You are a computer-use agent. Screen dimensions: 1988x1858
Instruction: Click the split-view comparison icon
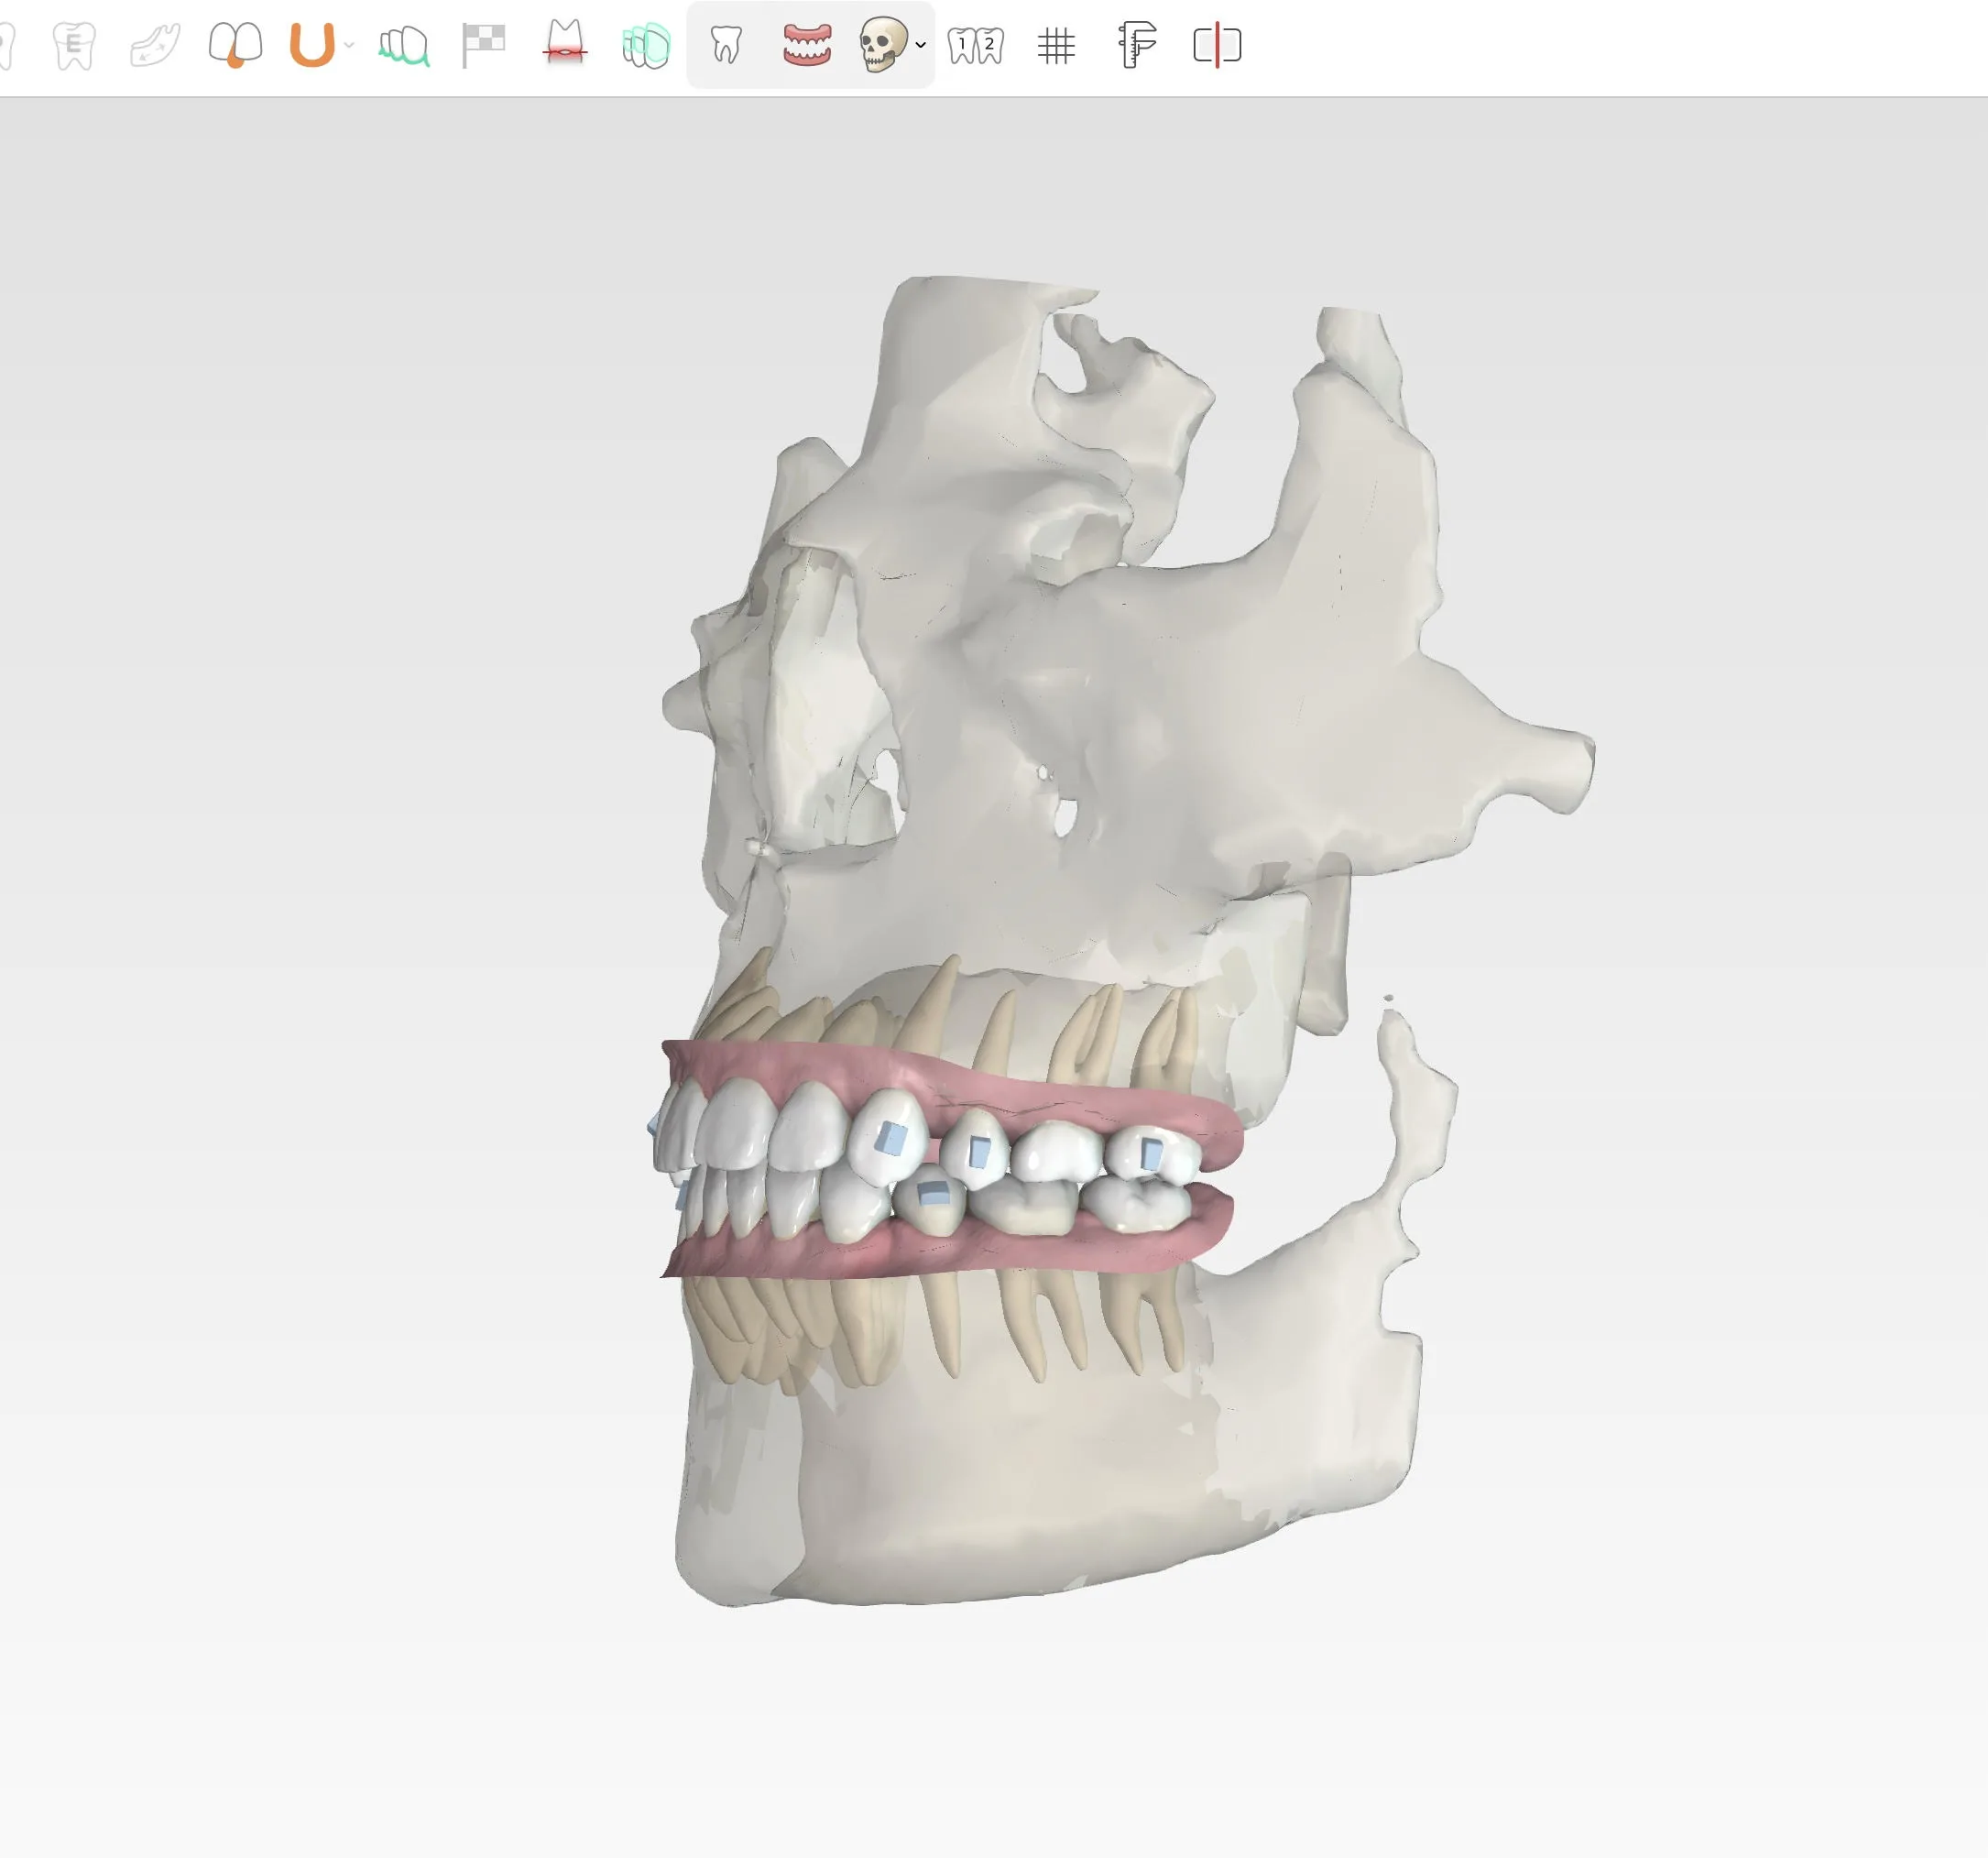click(x=1217, y=46)
